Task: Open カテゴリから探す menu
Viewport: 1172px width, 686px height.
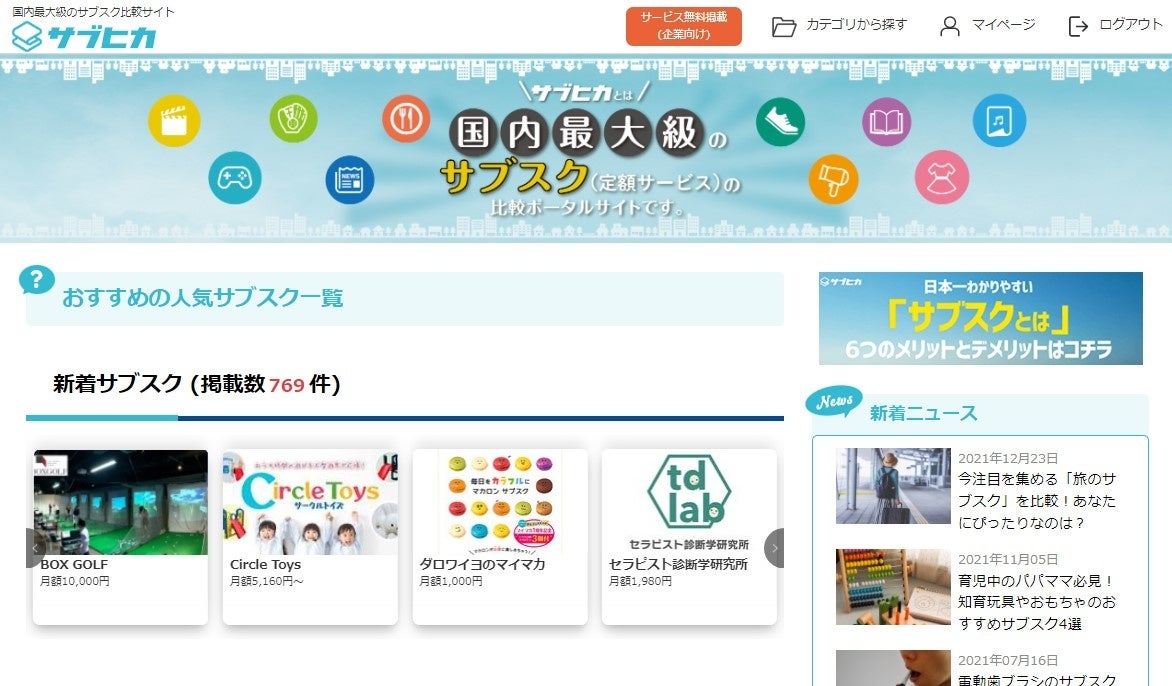Action: point(856,25)
